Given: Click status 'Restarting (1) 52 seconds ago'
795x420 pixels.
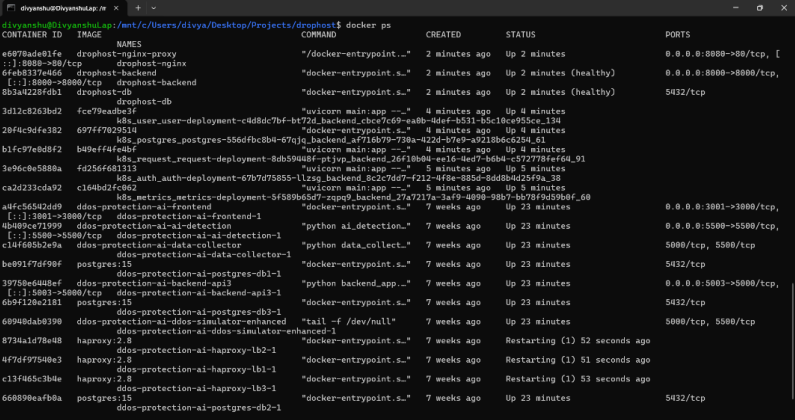Looking at the screenshot, I should (x=577, y=341).
